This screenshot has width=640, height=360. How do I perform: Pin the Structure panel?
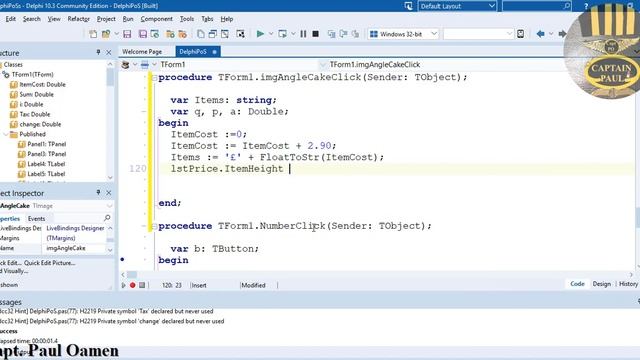point(98,52)
